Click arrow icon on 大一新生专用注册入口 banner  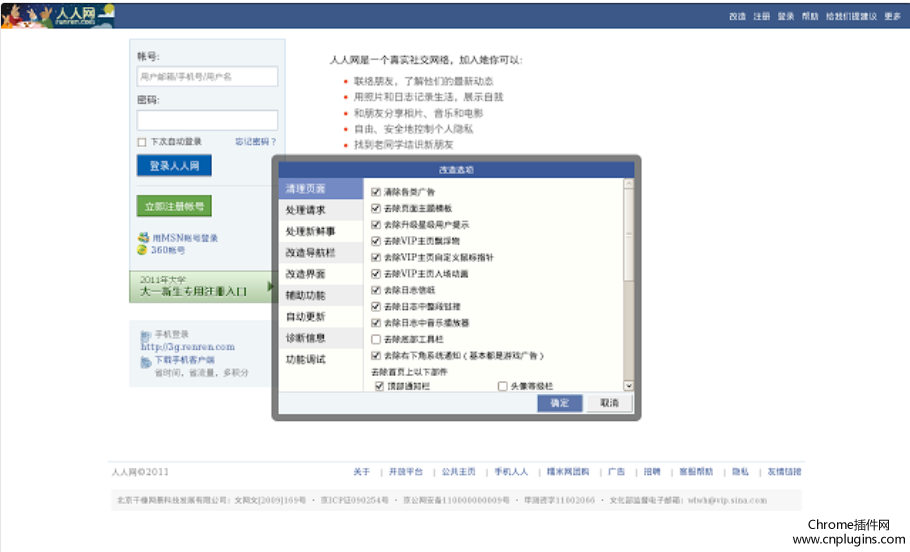pos(269,288)
